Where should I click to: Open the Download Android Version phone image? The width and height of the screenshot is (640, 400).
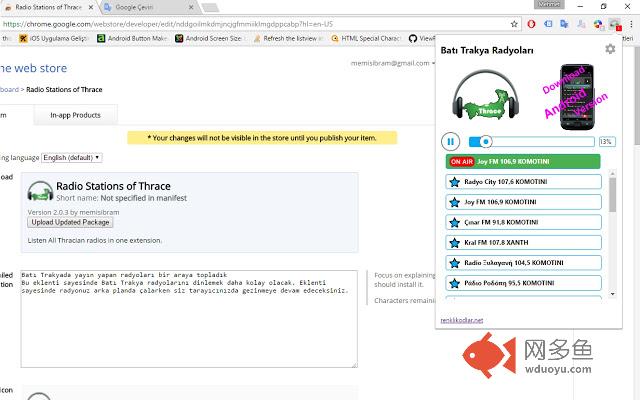(x=576, y=97)
